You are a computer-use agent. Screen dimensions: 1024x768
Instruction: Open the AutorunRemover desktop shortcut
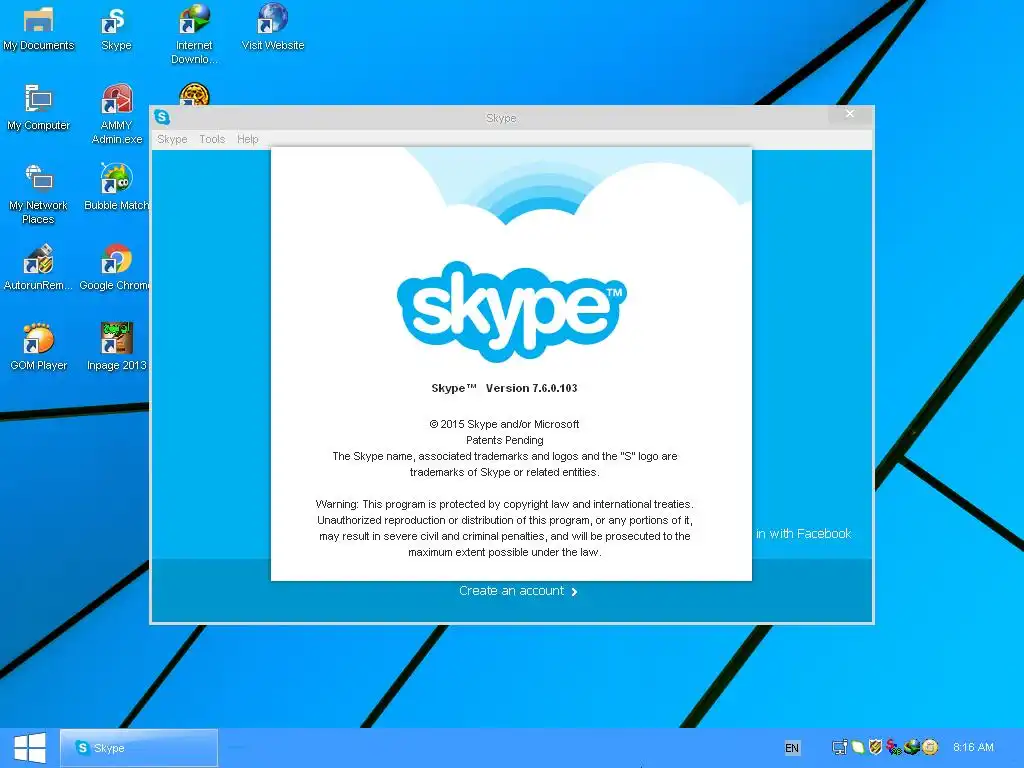(39, 268)
